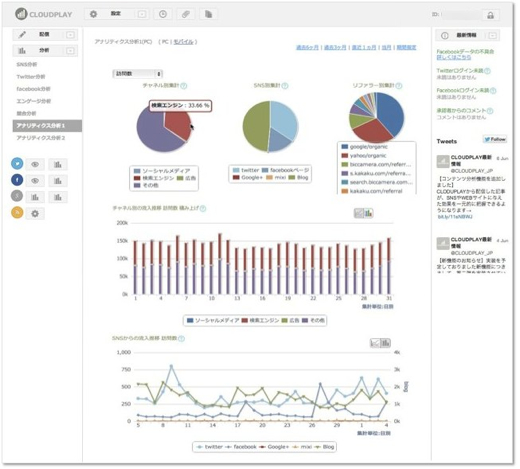Click the 過去6ヶ月 period link
Screen dimensions: 520x469
click(307, 48)
